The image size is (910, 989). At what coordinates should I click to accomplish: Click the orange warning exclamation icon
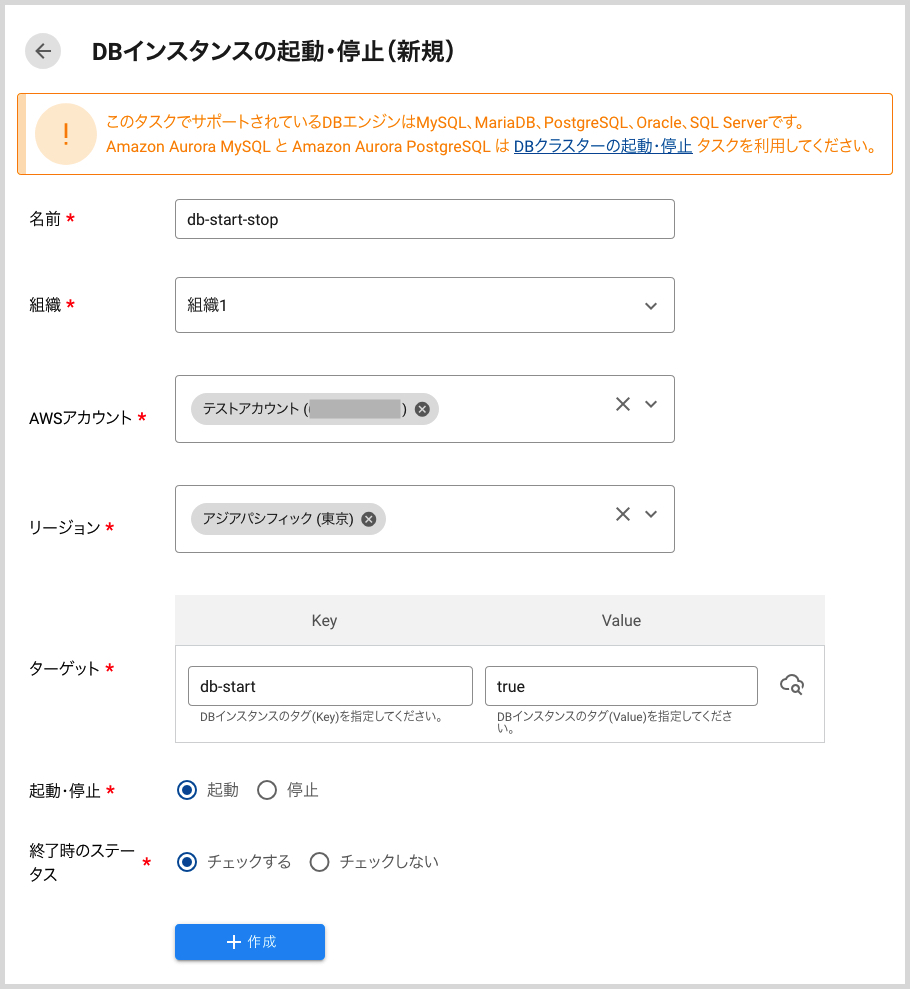66,134
